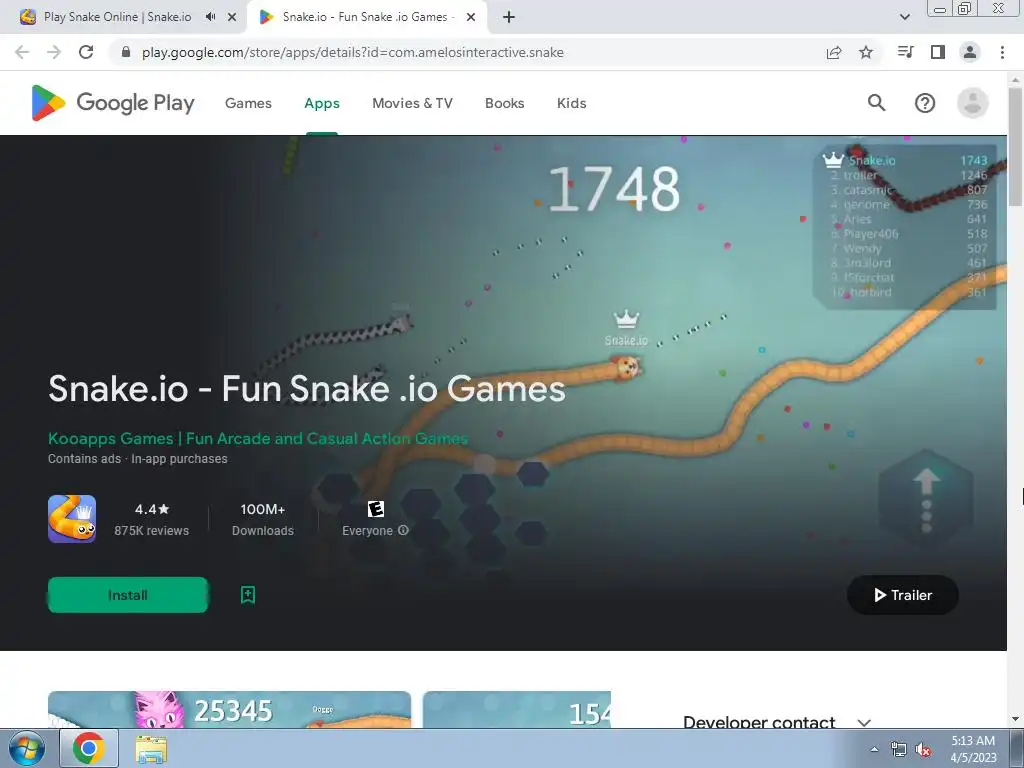The width and height of the screenshot is (1024, 768).
Task: Click Chrome in the taskbar
Action: [x=89, y=748]
